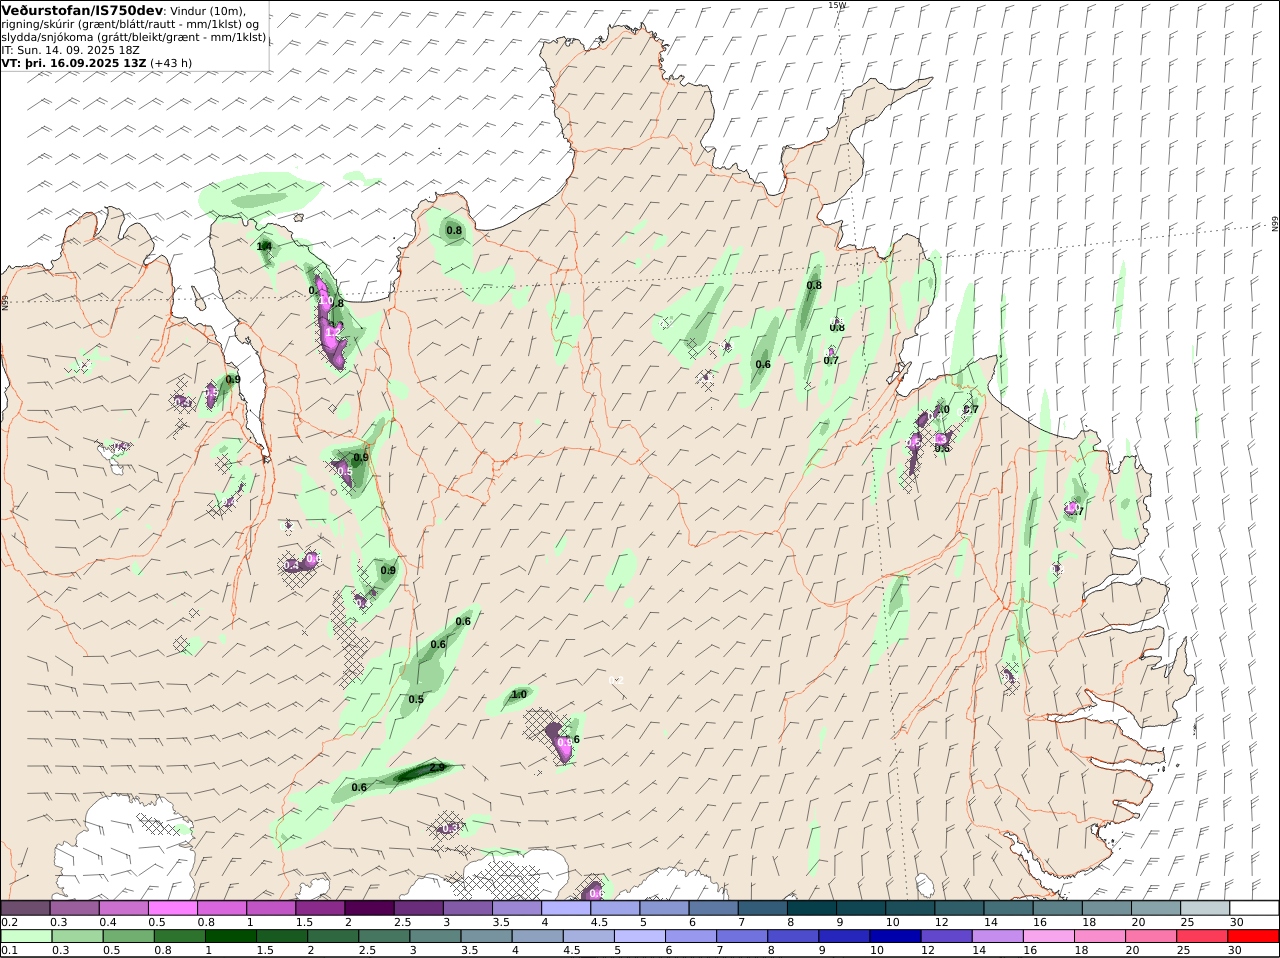The height and width of the screenshot is (958, 1280).
Task: Pick the 25–30 light grey snow swatch
Action: [x=1205, y=908]
